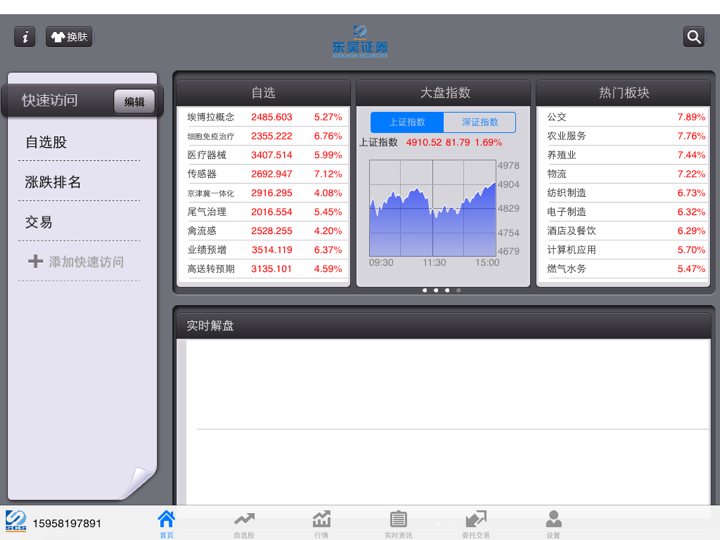Click the 快速访问 panel title

pos(50,101)
